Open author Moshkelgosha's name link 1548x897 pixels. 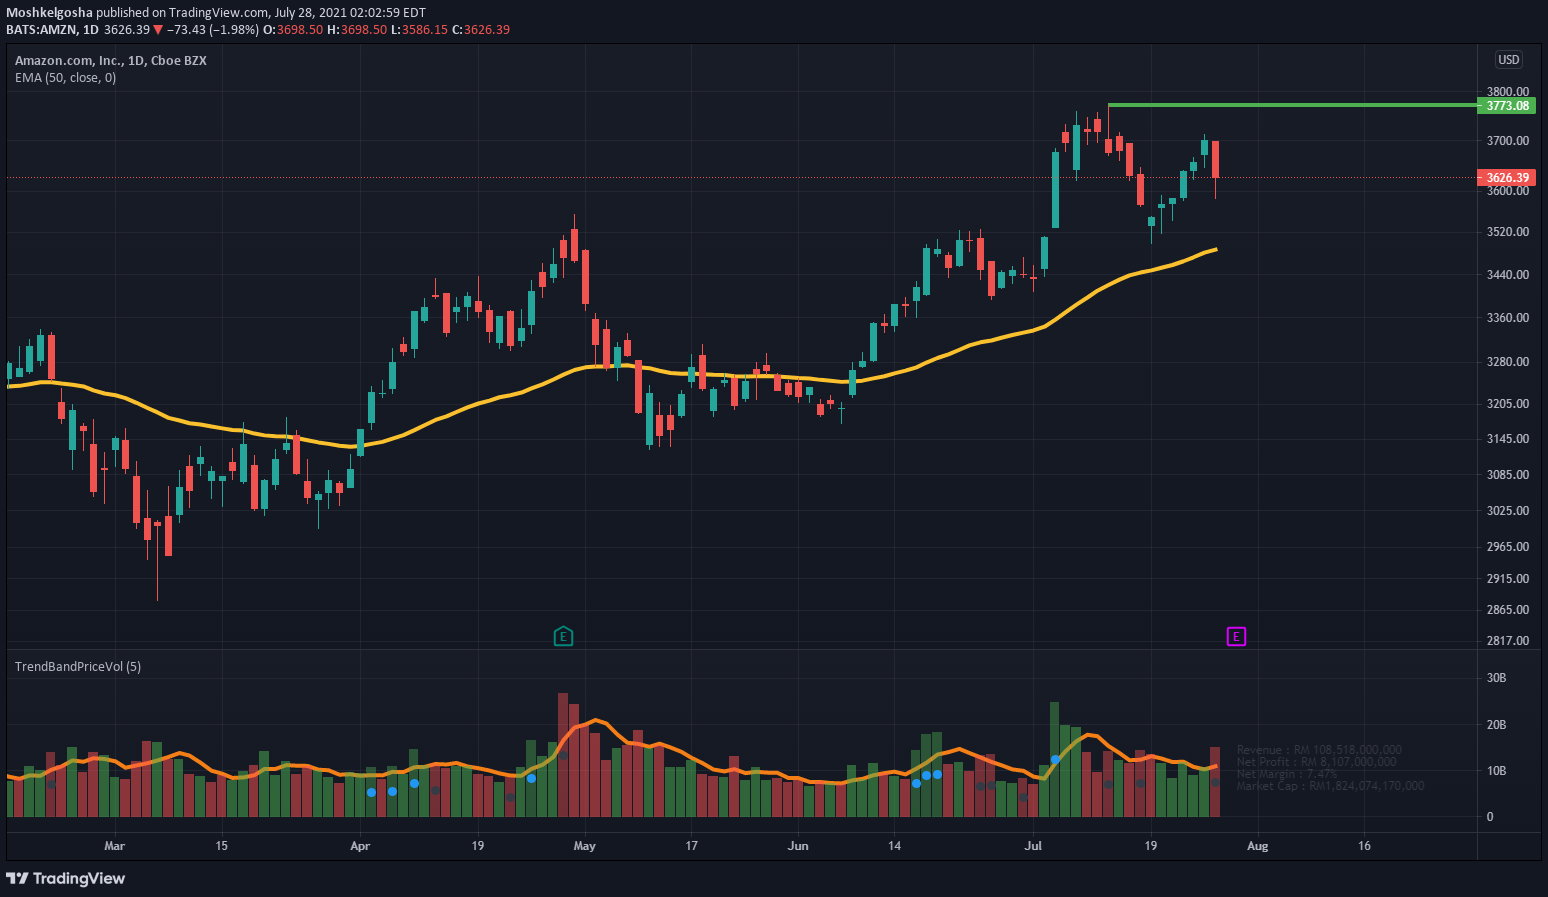coord(49,13)
